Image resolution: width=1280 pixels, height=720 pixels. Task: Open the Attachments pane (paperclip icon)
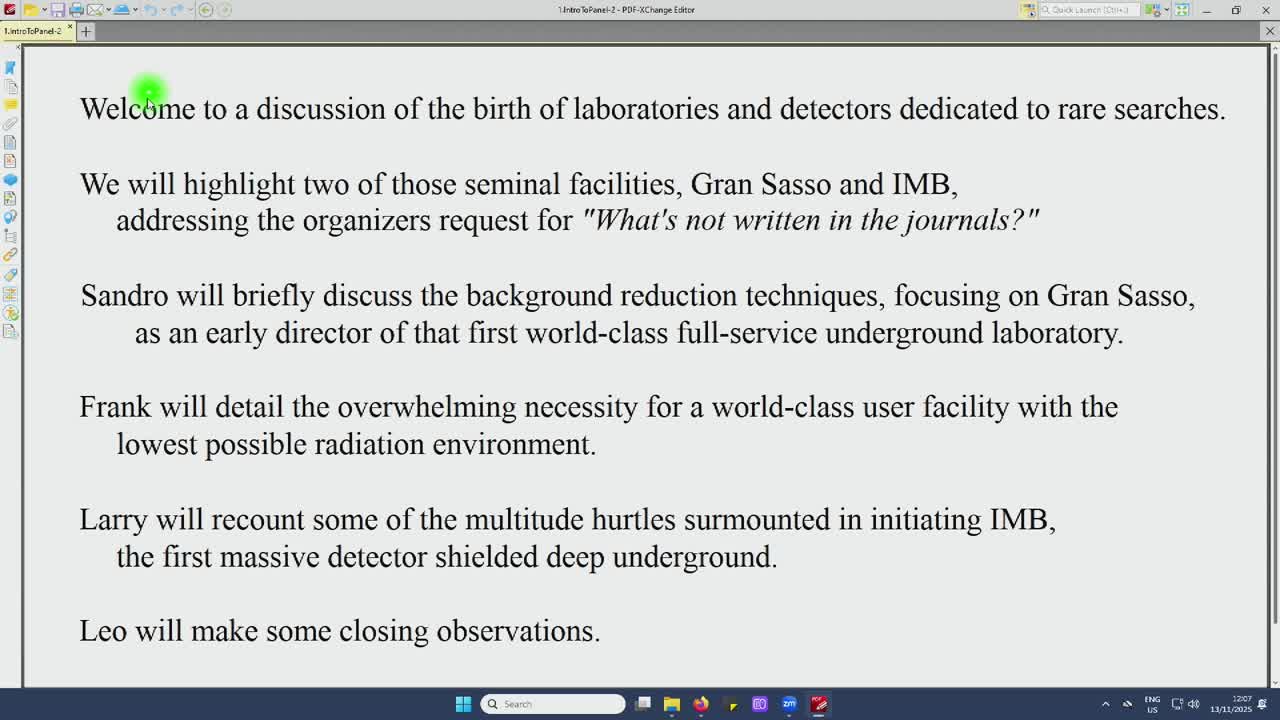coord(10,124)
